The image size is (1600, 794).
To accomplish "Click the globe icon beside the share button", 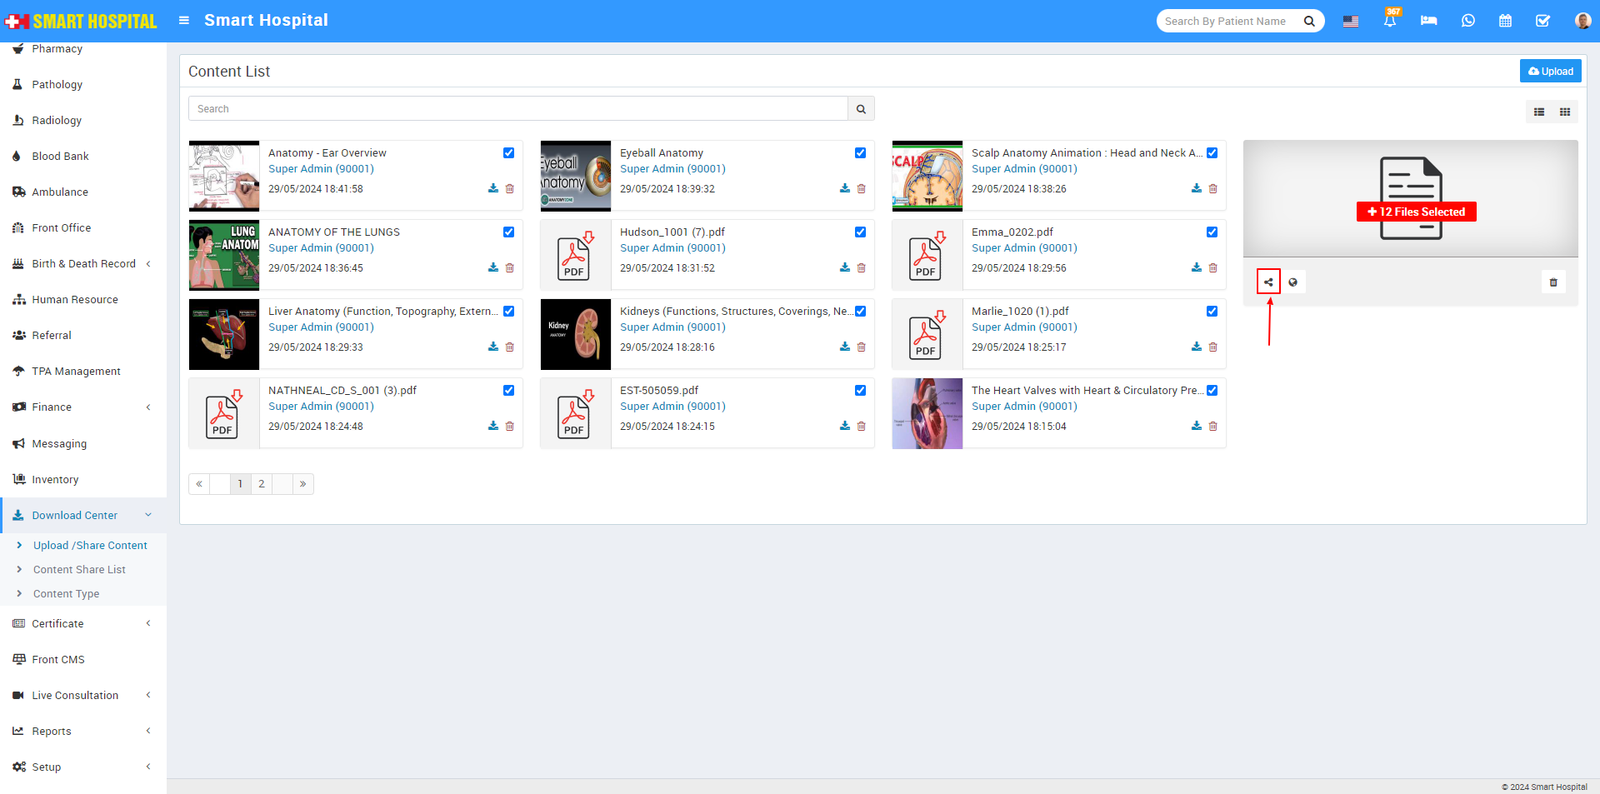I will [1293, 282].
